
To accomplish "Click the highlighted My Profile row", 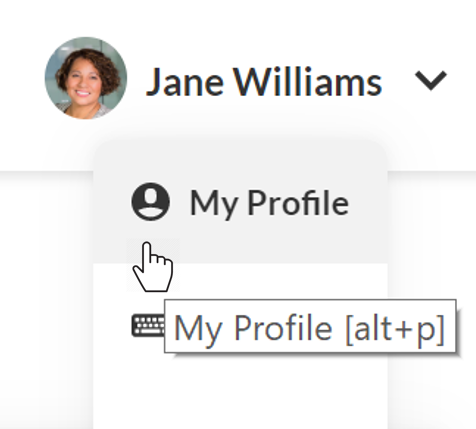I will click(240, 202).
